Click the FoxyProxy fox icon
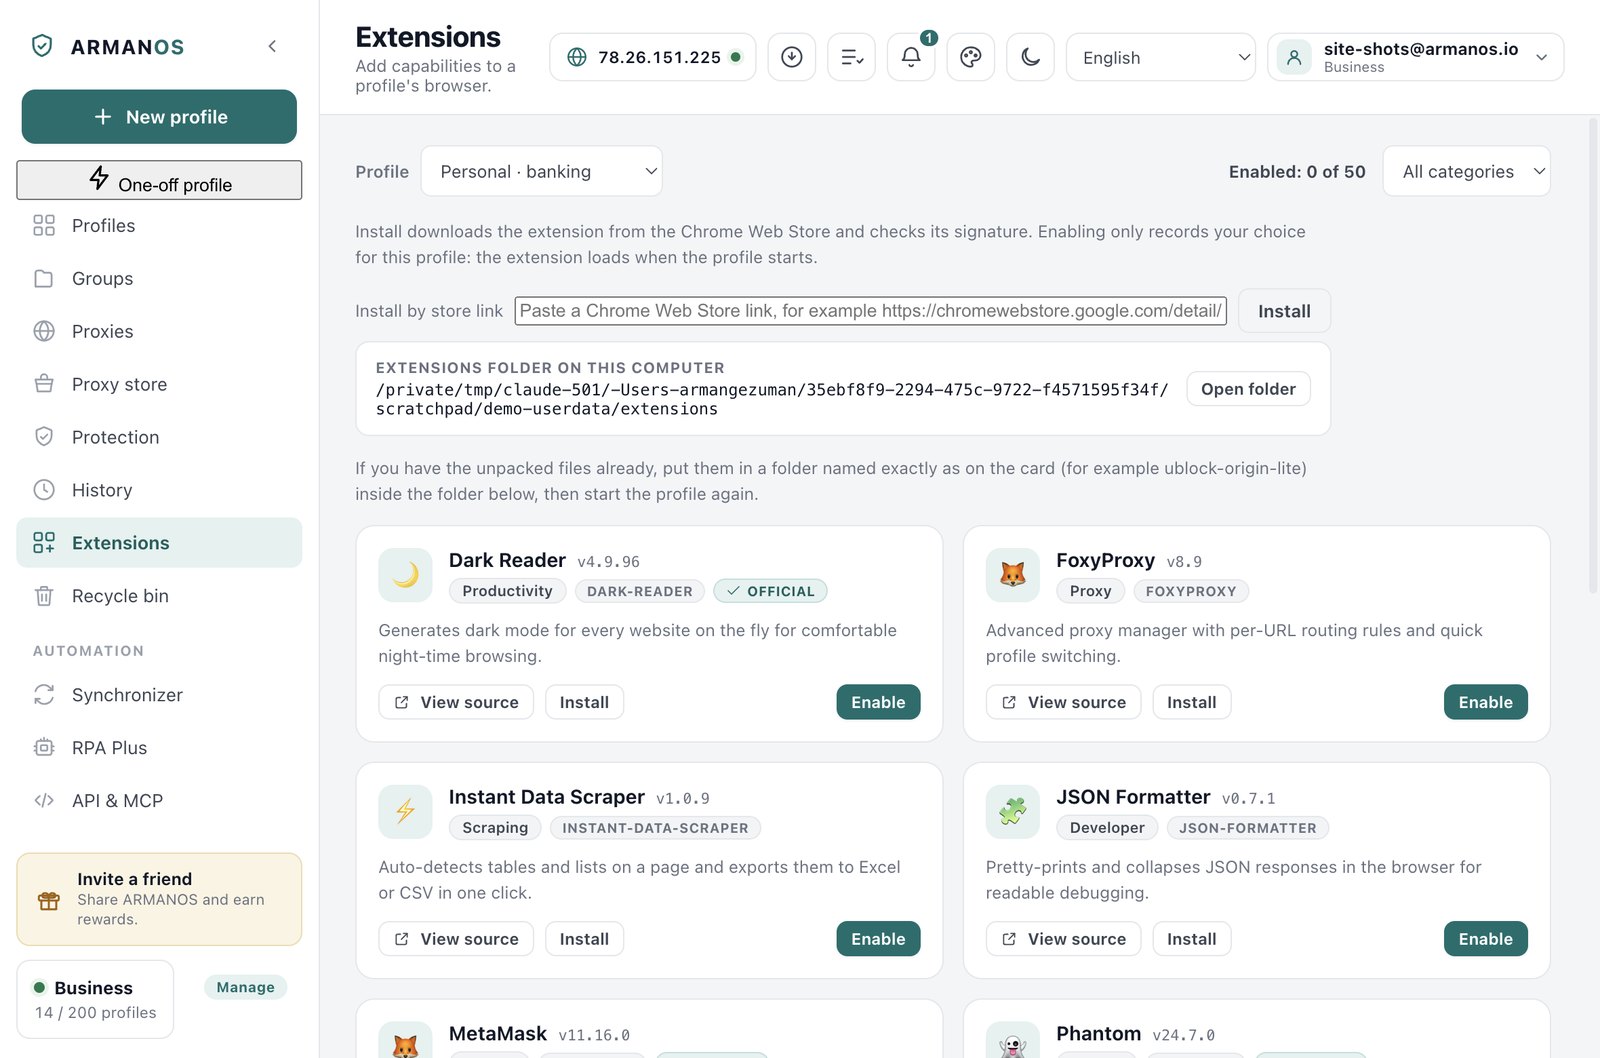The image size is (1600, 1058). click(x=1013, y=575)
